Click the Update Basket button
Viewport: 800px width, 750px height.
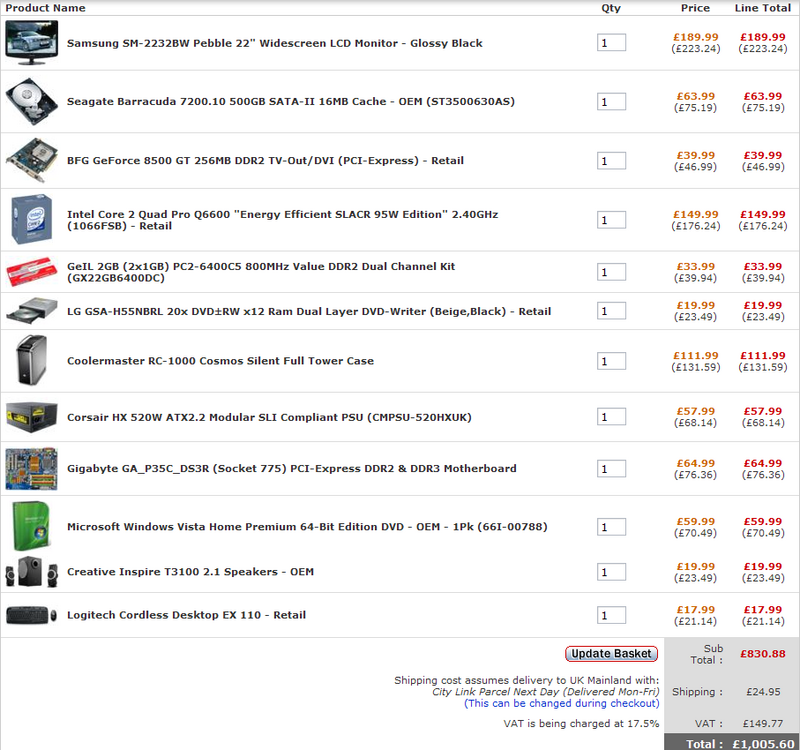611,654
